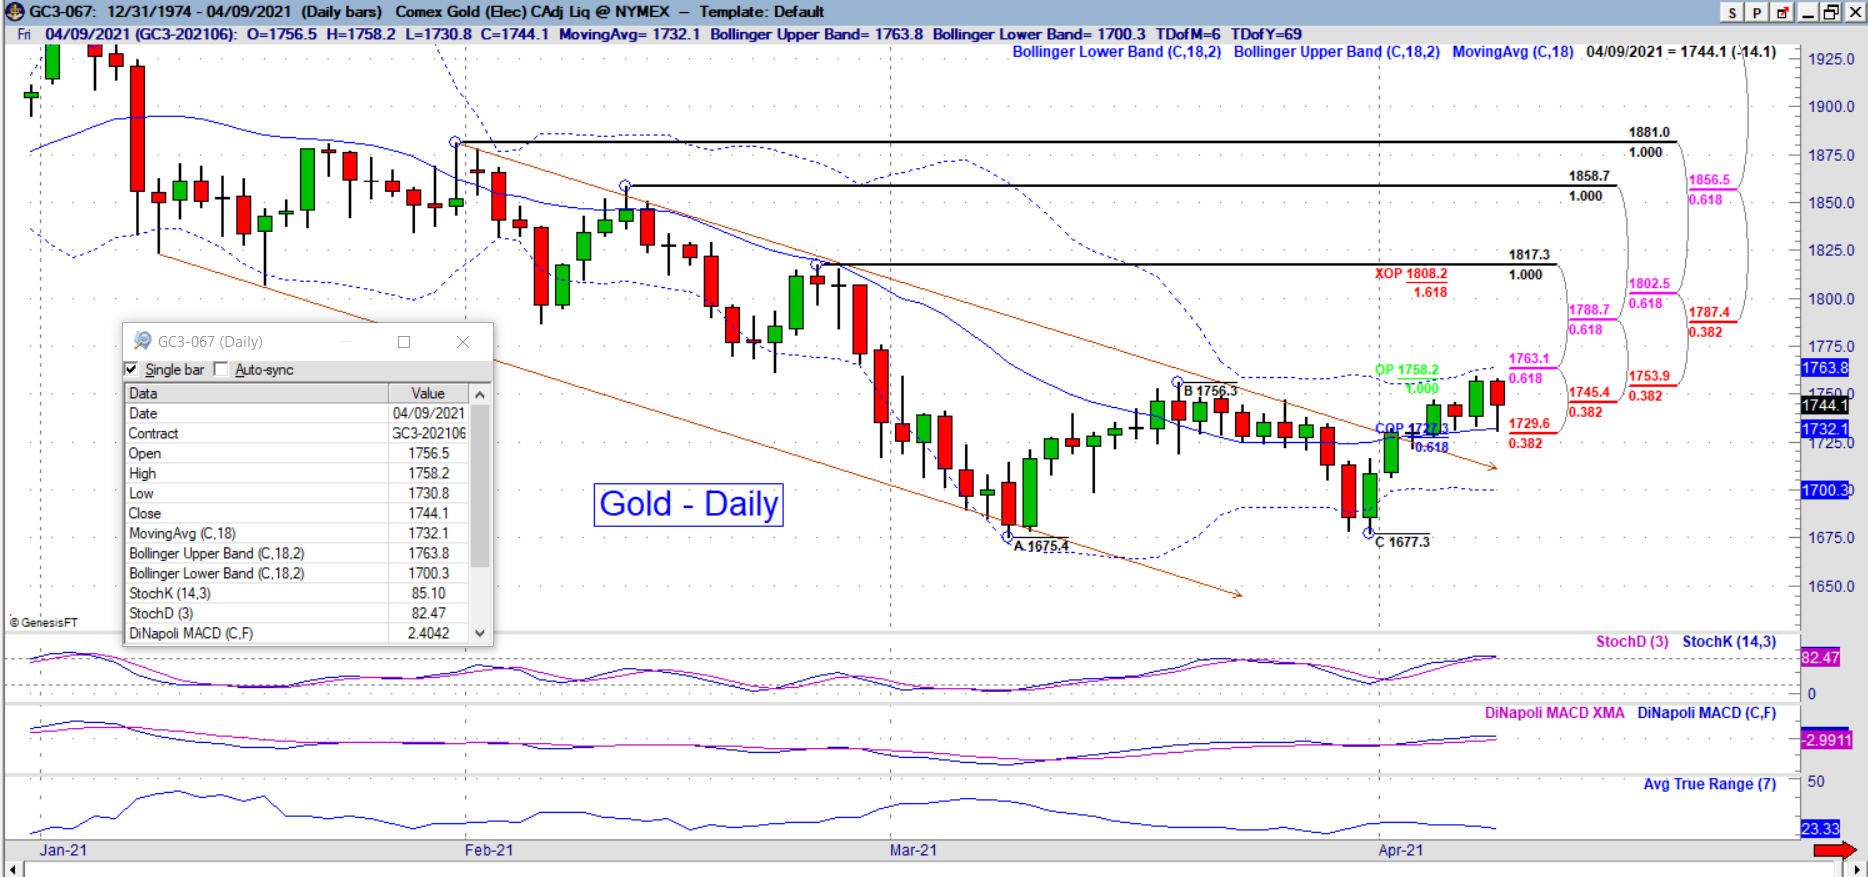
Task: Click the 1881.0 horizontal resistance line label
Action: point(1649,132)
